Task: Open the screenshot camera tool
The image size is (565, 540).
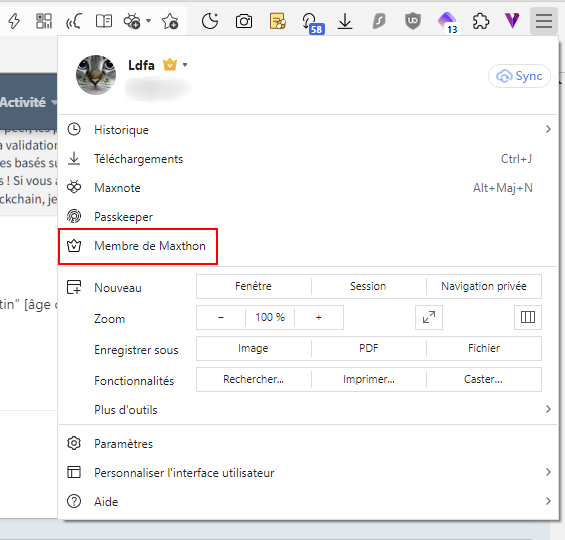Action: coord(244,21)
